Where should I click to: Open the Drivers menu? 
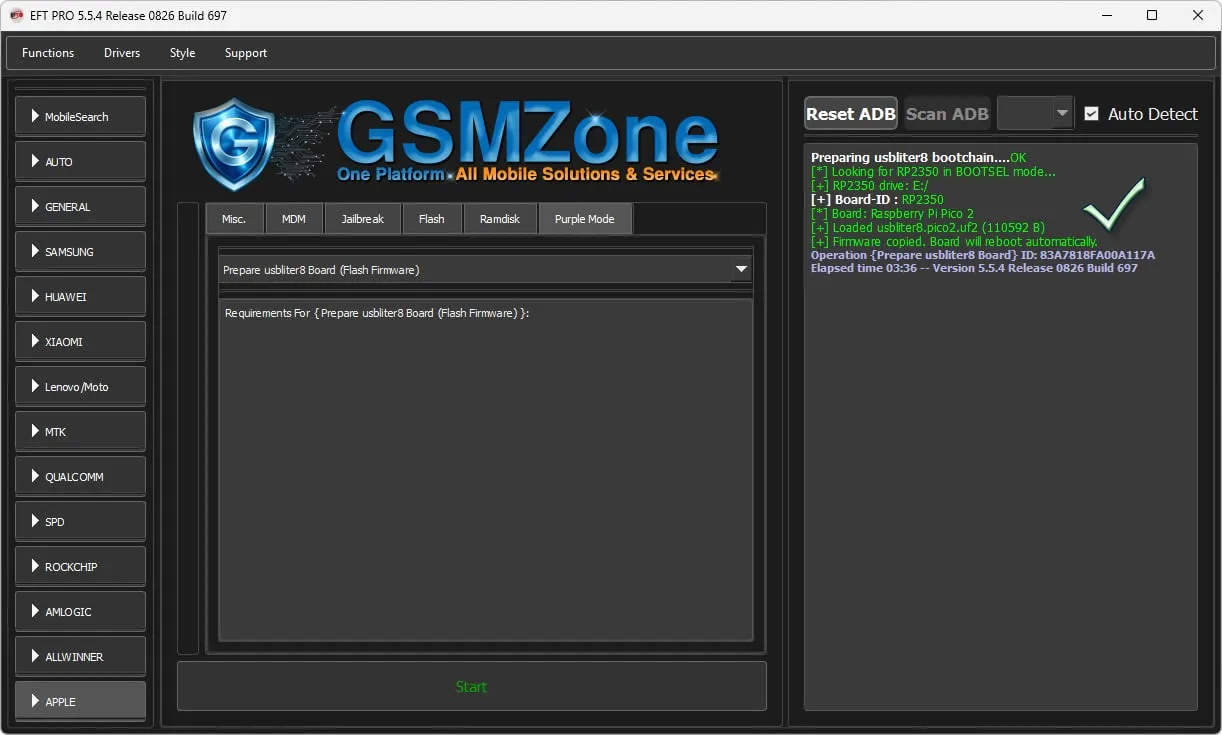click(x=122, y=53)
